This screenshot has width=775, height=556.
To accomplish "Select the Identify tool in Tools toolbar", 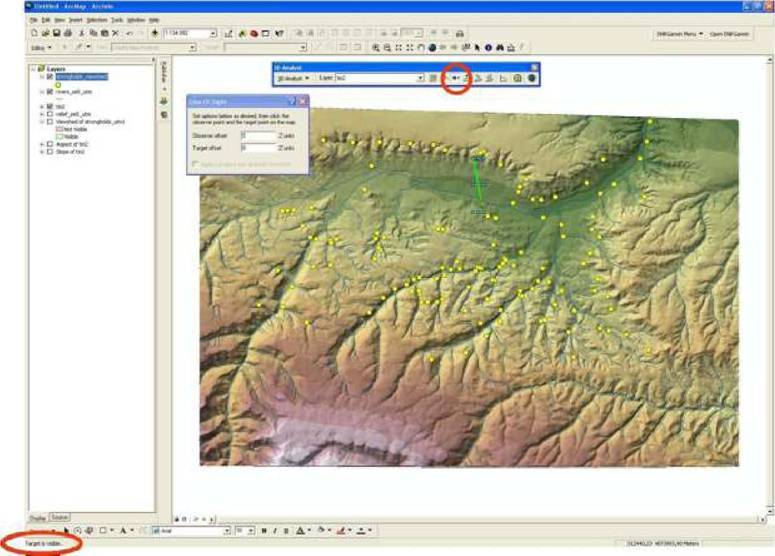I will click(488, 47).
